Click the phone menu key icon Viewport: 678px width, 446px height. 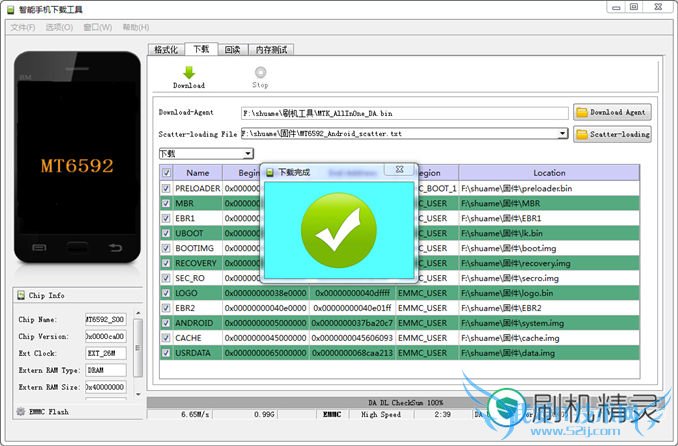[x=39, y=247]
